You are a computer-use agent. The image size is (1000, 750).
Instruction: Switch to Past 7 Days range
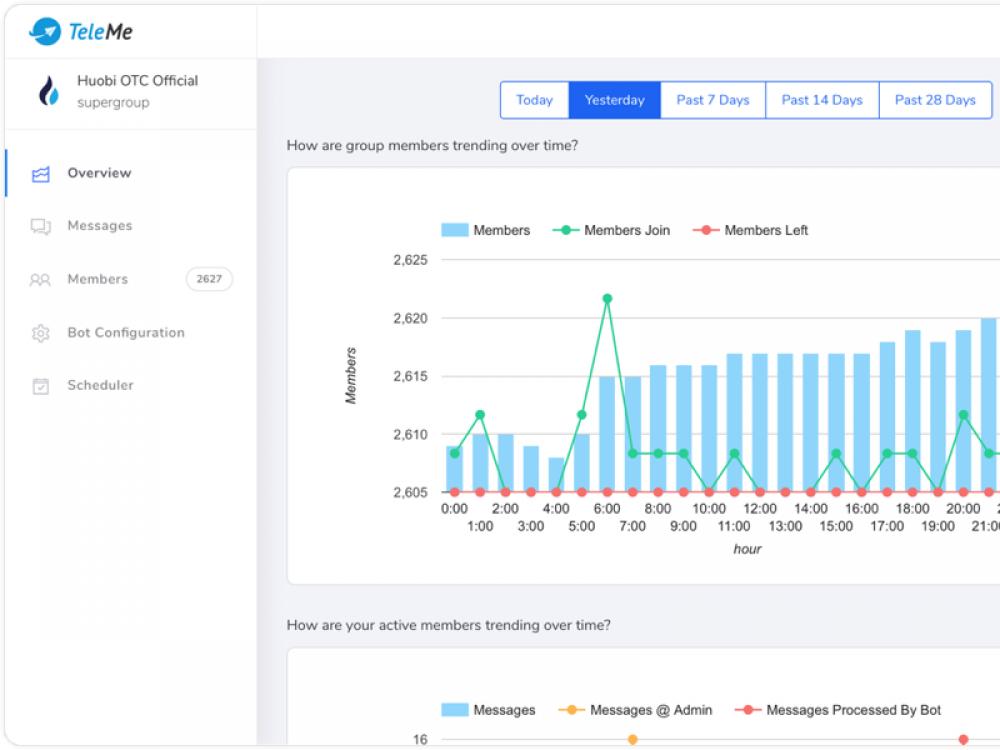[712, 100]
